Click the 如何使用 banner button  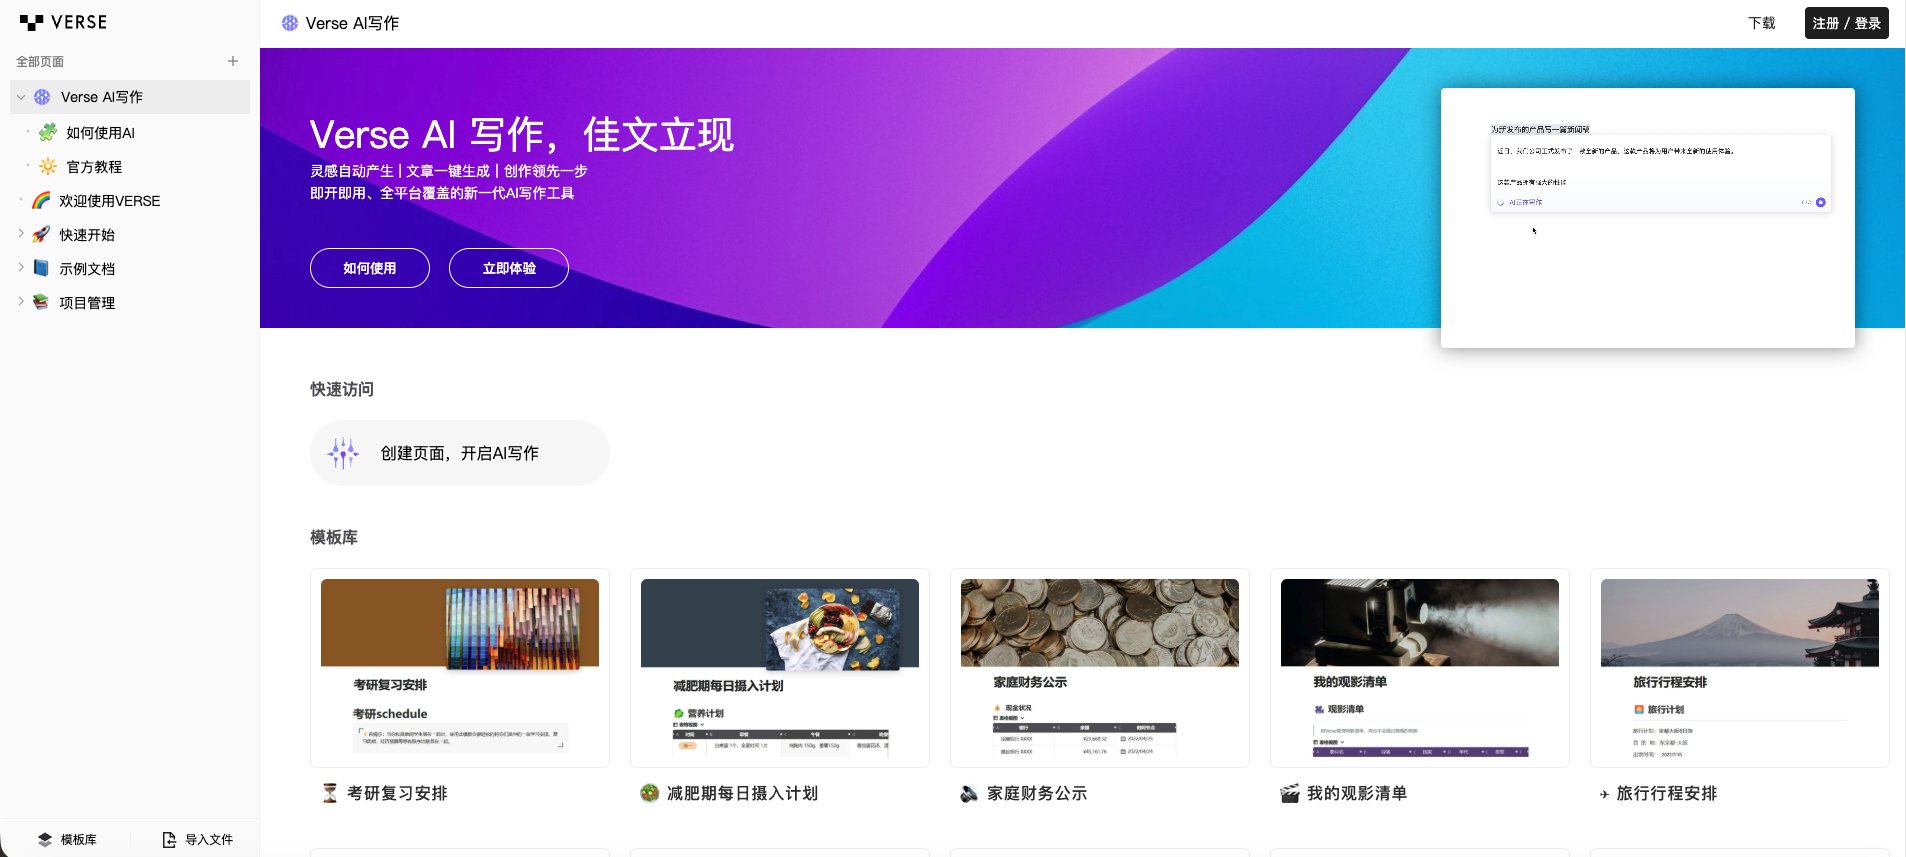(x=370, y=268)
